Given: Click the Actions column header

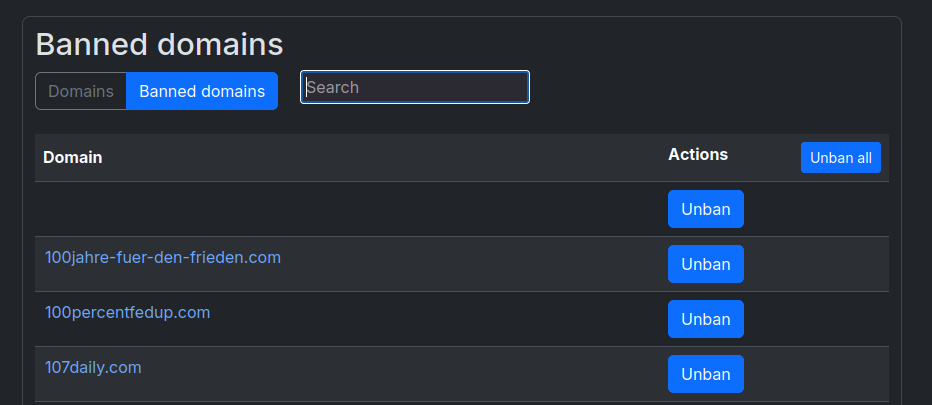Looking at the screenshot, I should point(698,155).
